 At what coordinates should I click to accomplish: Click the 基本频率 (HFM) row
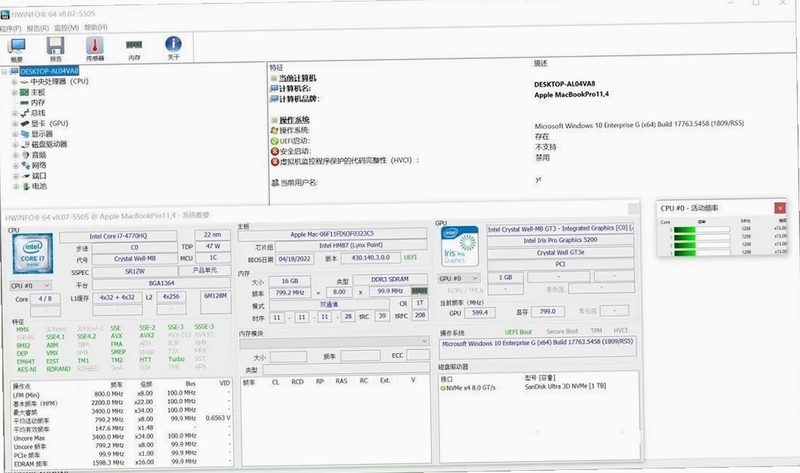click(121, 402)
